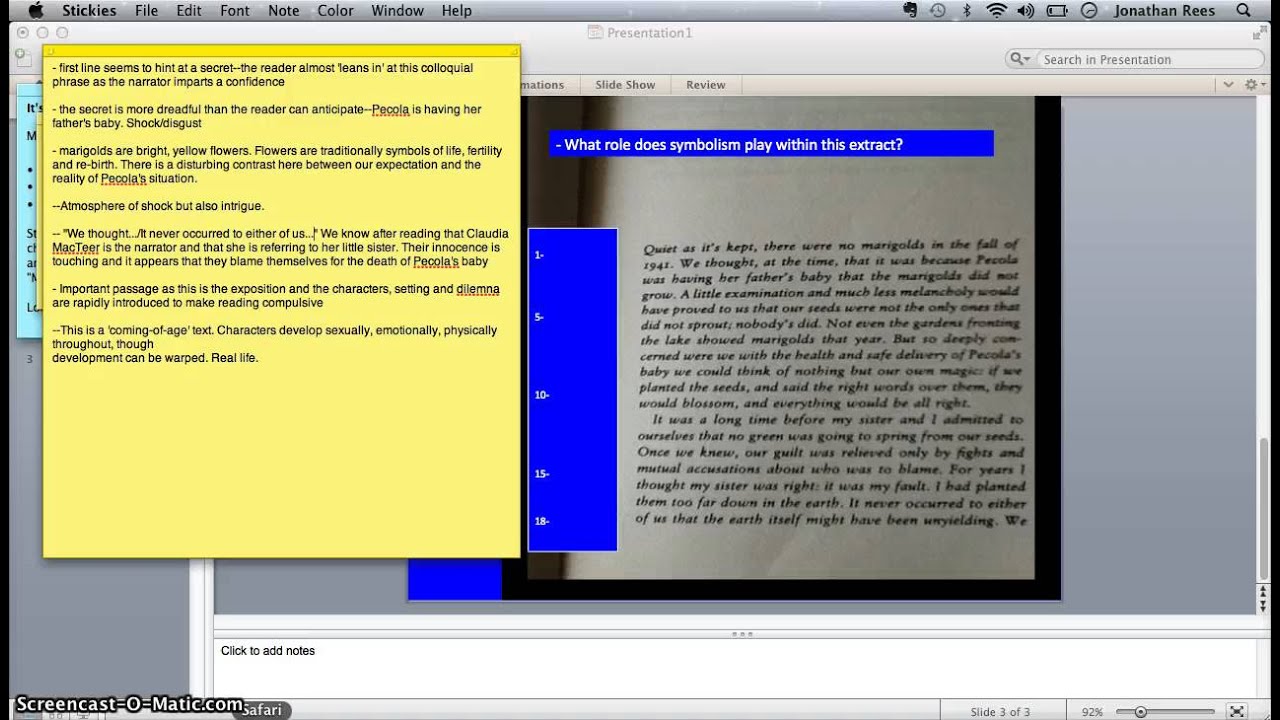Click the 'Slide 3 of 3' status text

(1000, 712)
